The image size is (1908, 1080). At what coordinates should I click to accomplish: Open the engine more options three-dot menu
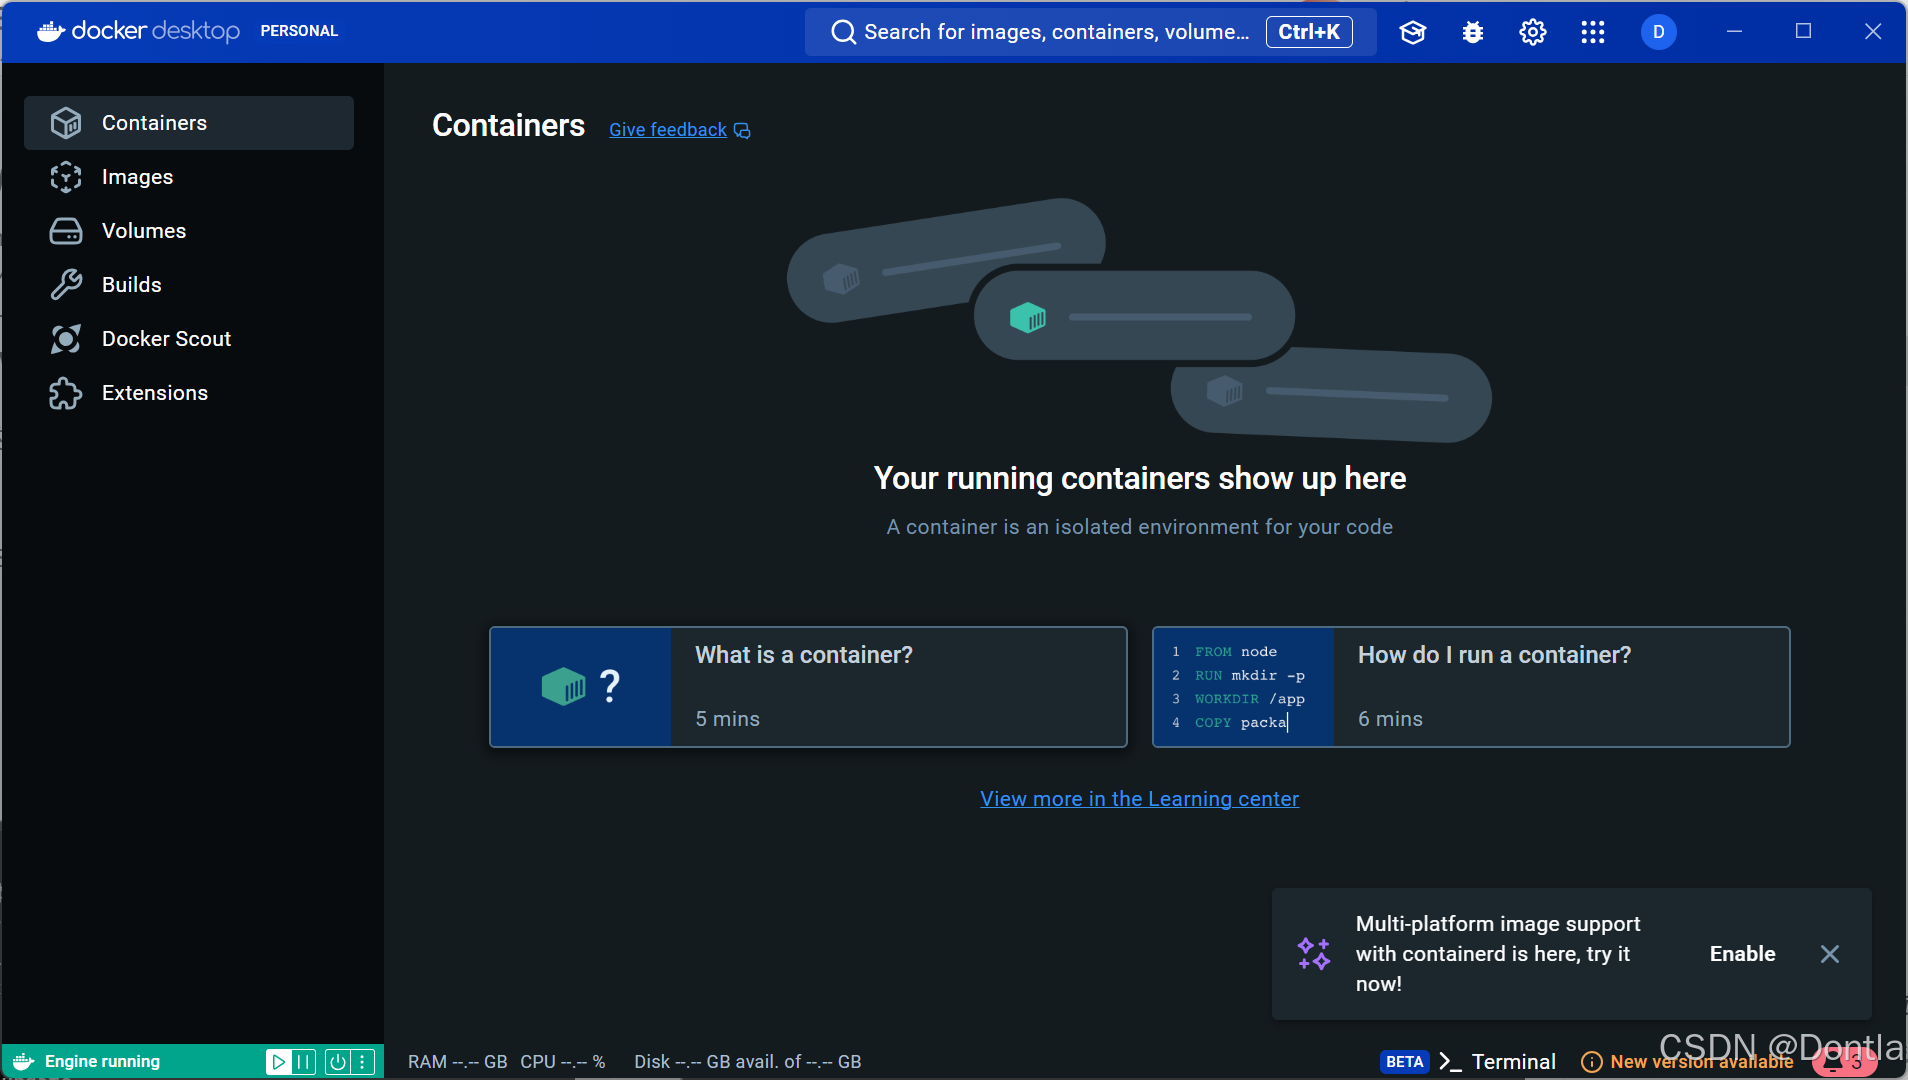362,1062
